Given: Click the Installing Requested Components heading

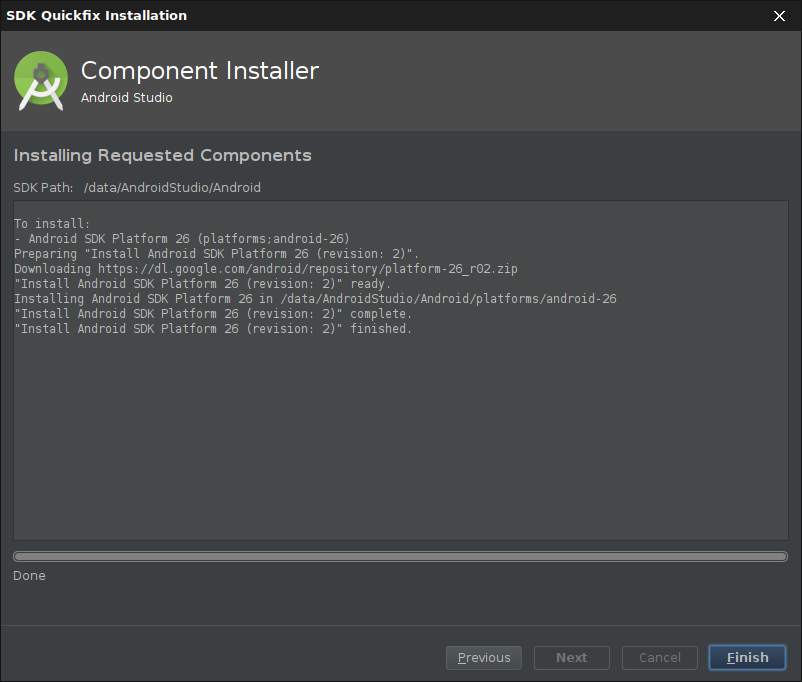Looking at the screenshot, I should (162, 156).
